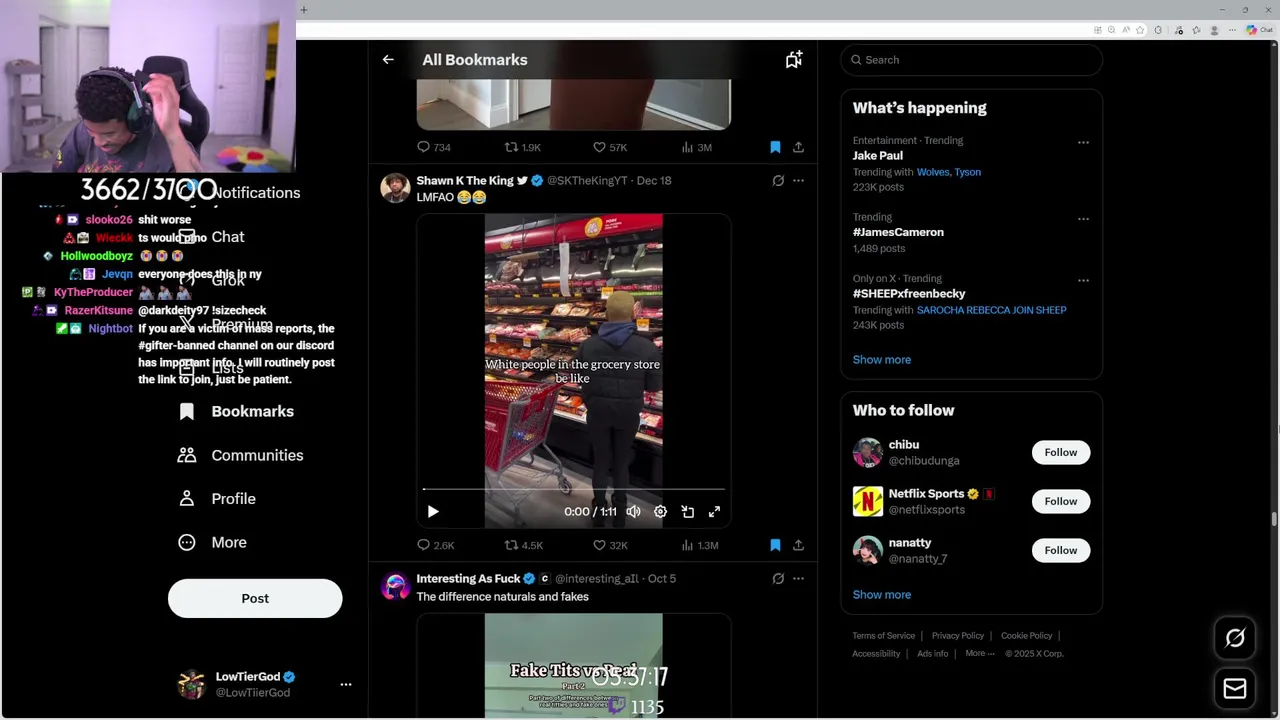Screen dimensions: 1280x720
Task: Open Grok action on Interesting As Fuck post
Action: pyautogui.click(x=778, y=579)
